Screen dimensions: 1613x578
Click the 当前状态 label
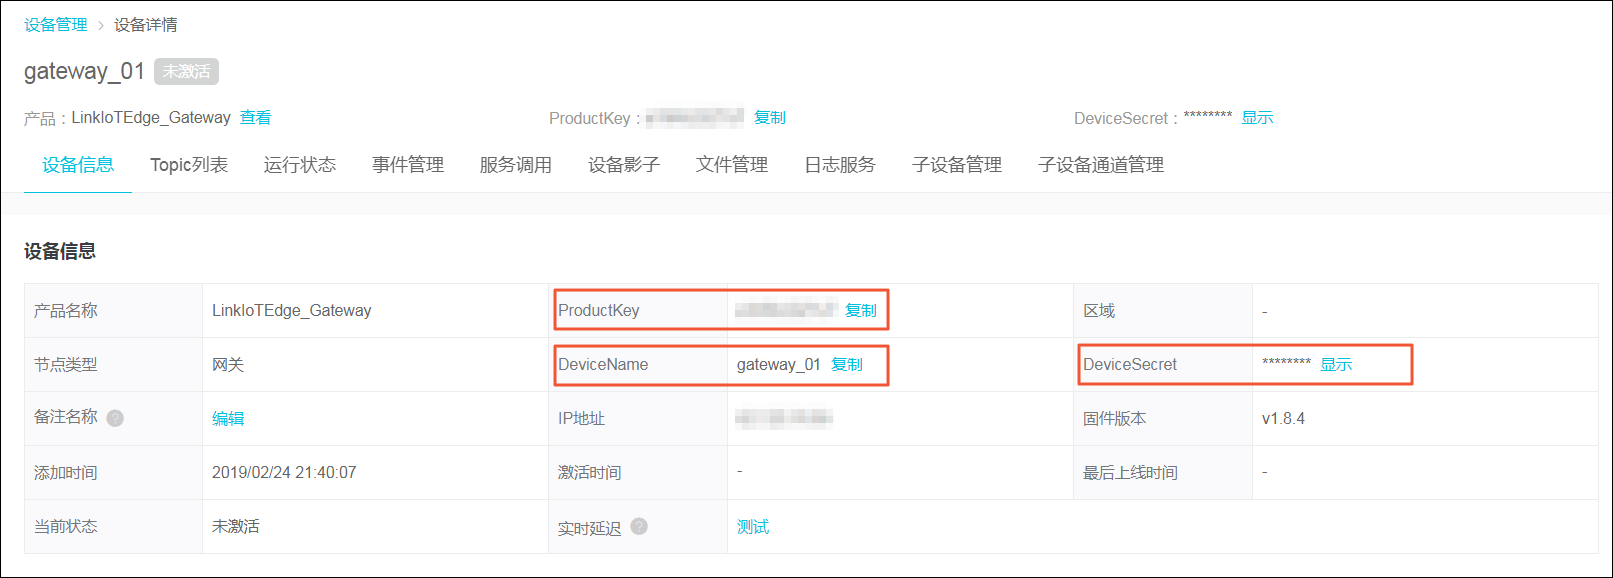[66, 526]
